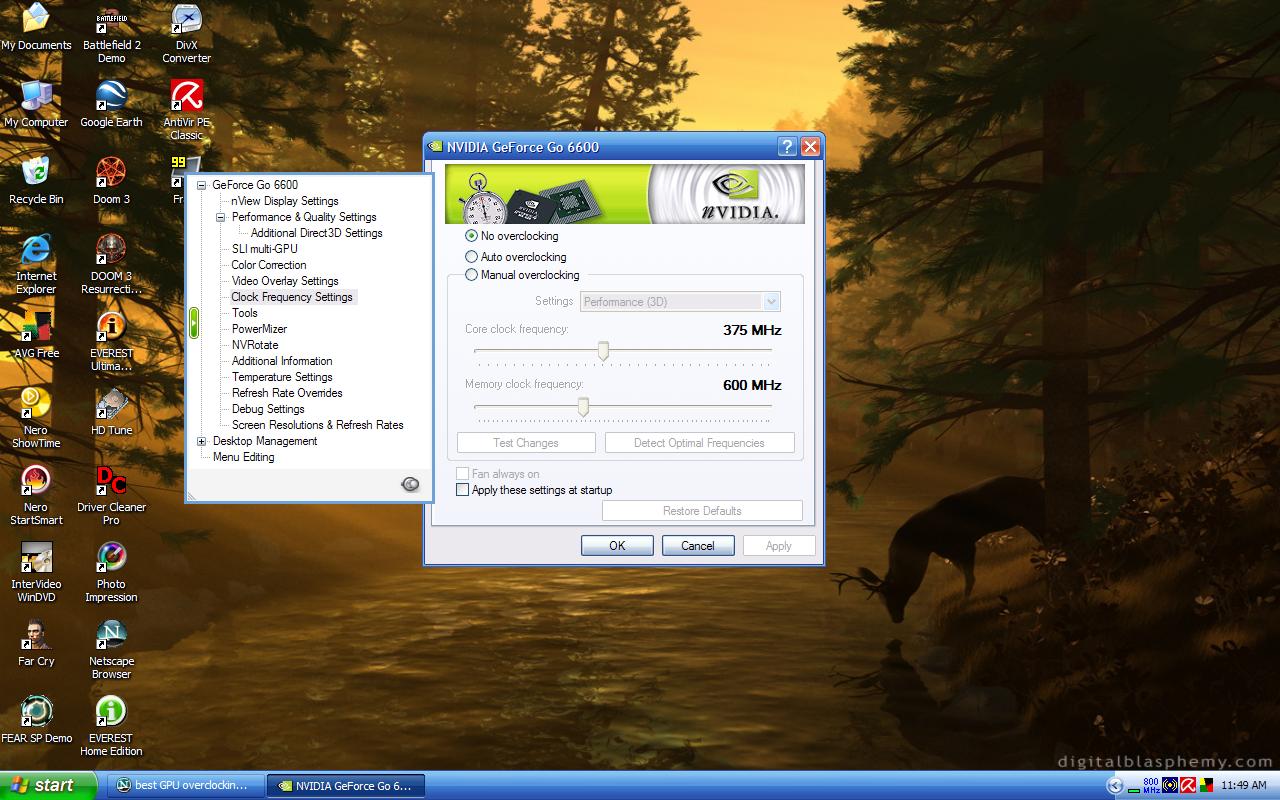Launch Far Cry shortcut

(36, 643)
